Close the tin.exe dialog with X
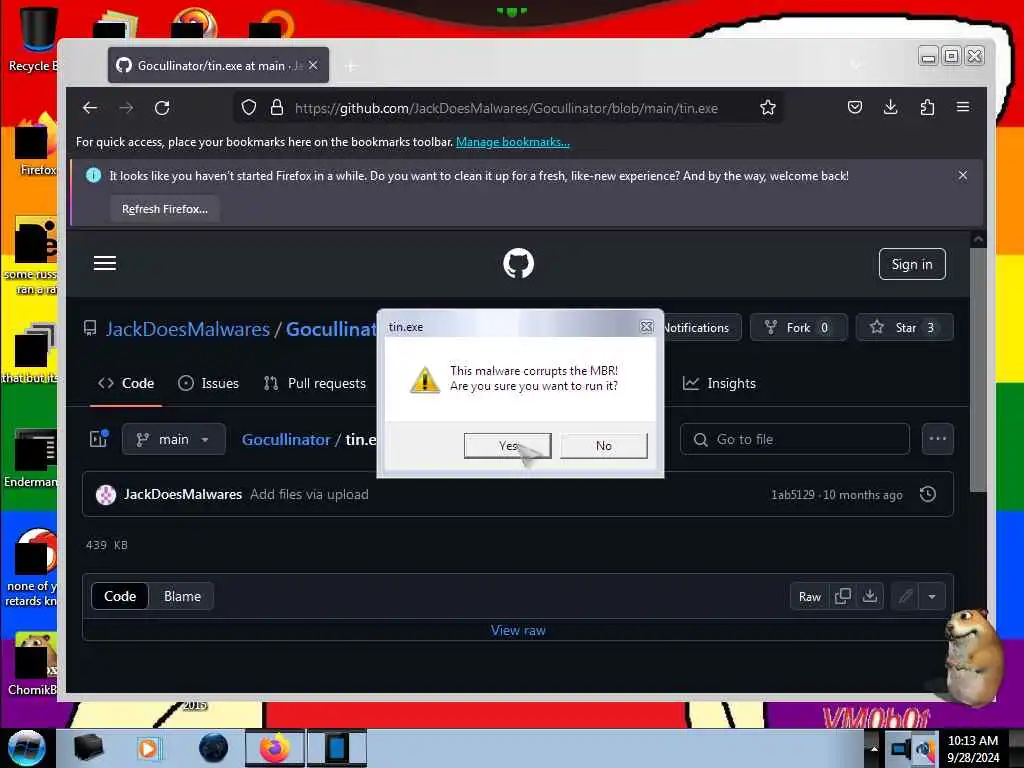 tap(647, 327)
